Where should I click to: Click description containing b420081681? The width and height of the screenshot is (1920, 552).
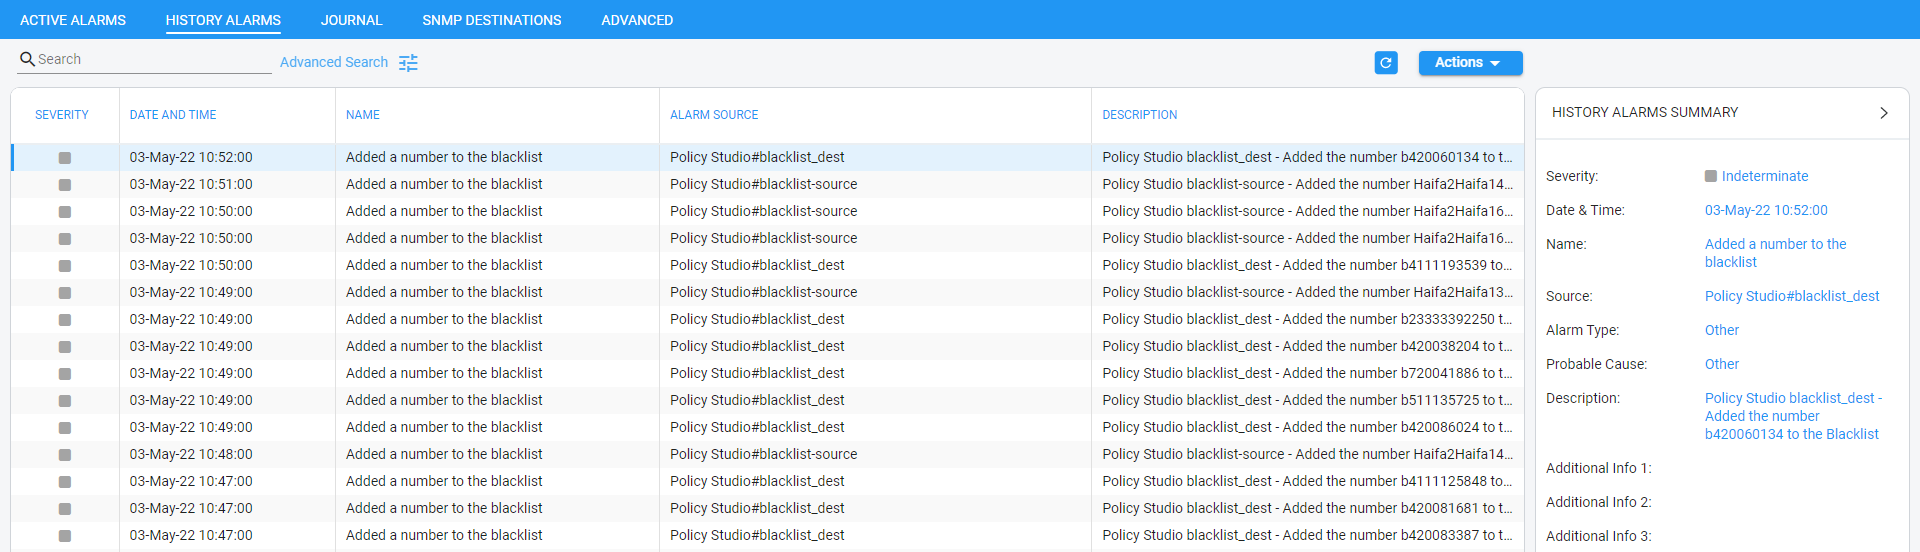1307,508
